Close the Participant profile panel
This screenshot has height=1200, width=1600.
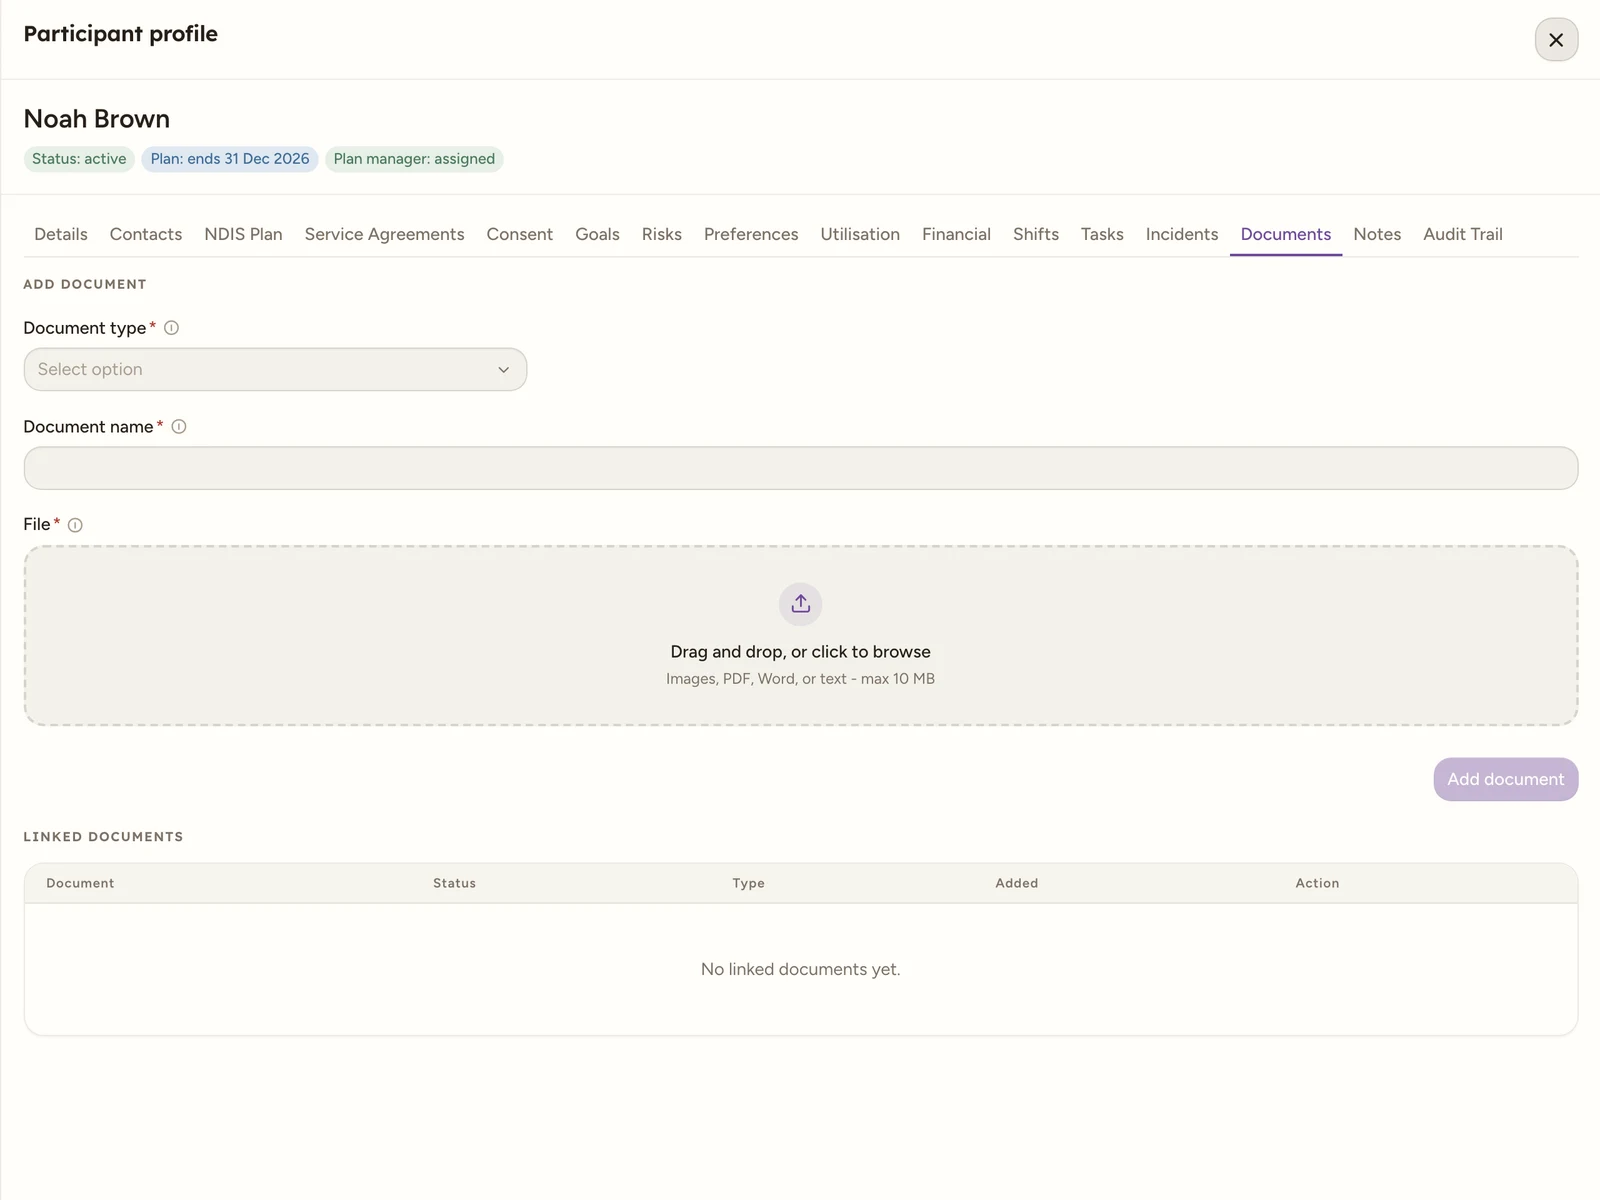[1556, 40]
